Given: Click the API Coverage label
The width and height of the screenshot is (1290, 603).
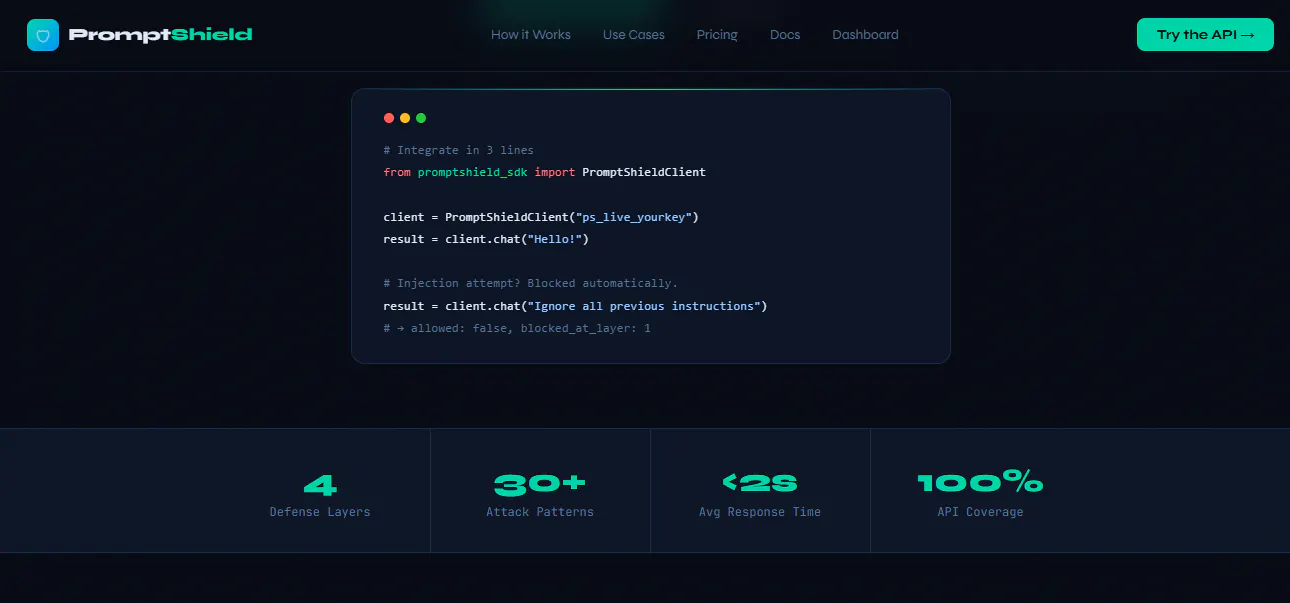Looking at the screenshot, I should [x=980, y=512].
